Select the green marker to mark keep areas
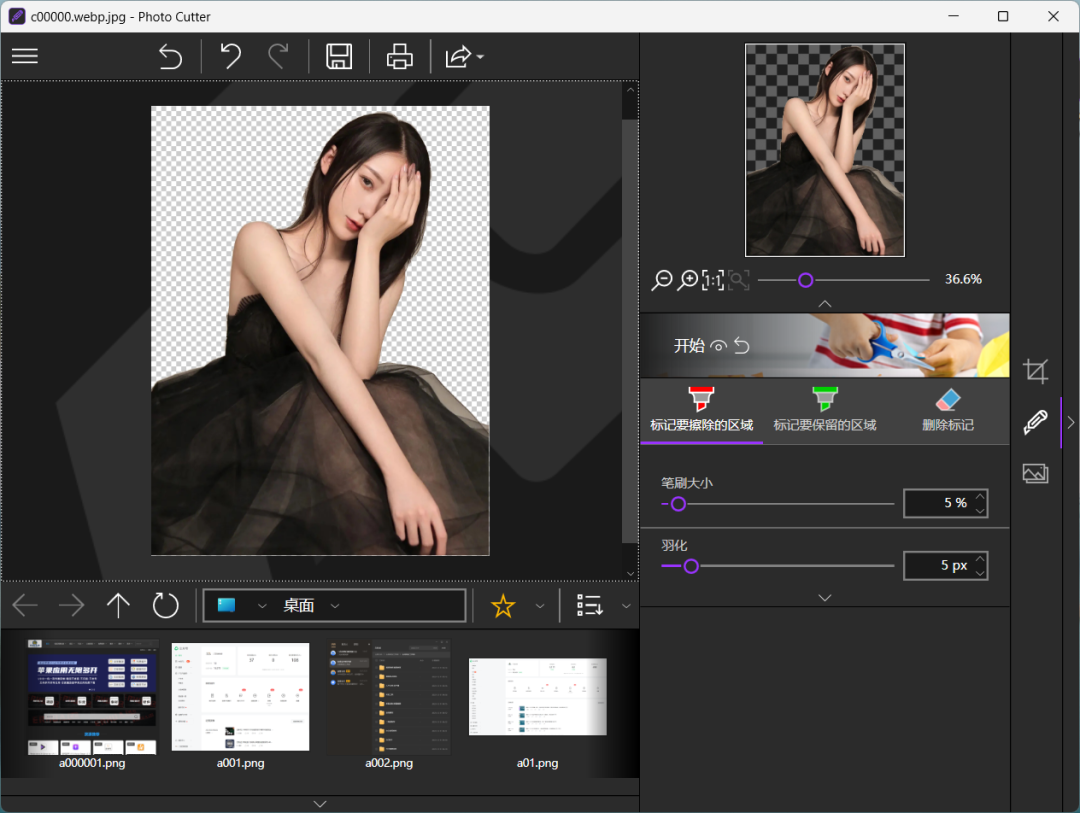1080x813 pixels. 824,410
